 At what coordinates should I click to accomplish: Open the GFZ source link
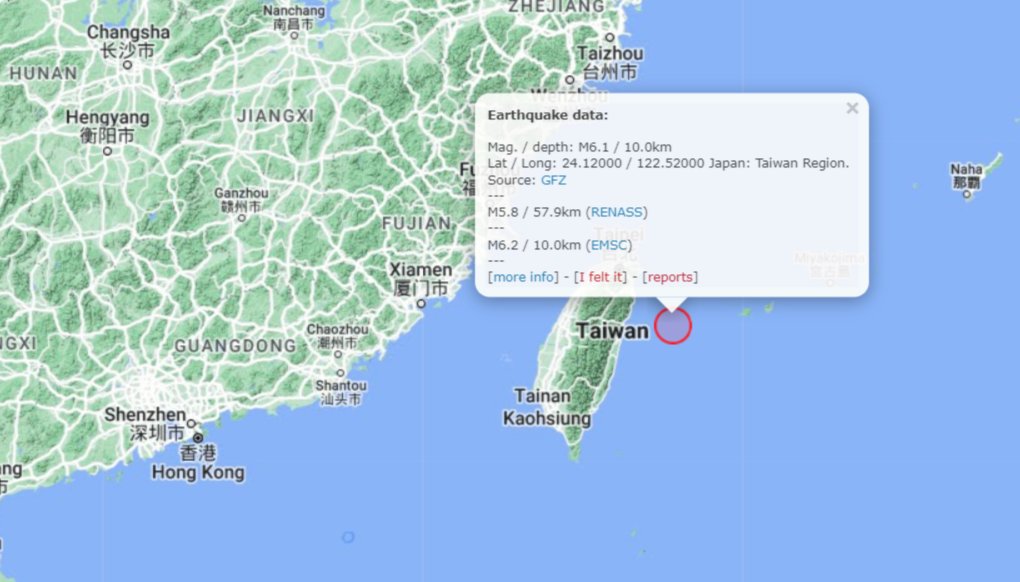click(554, 180)
